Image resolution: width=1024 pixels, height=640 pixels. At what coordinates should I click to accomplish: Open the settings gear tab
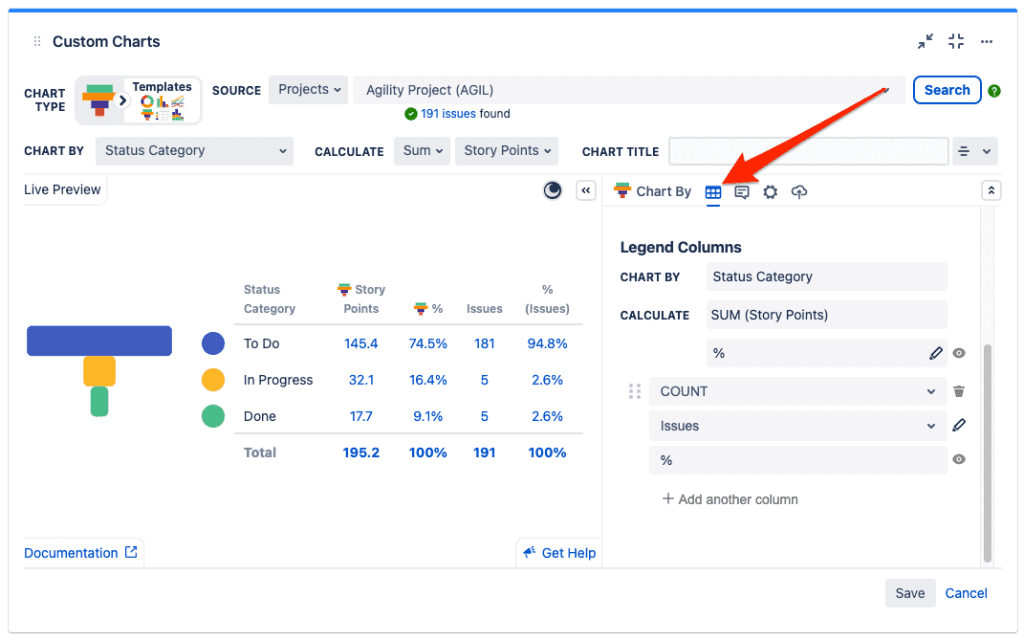(x=770, y=192)
